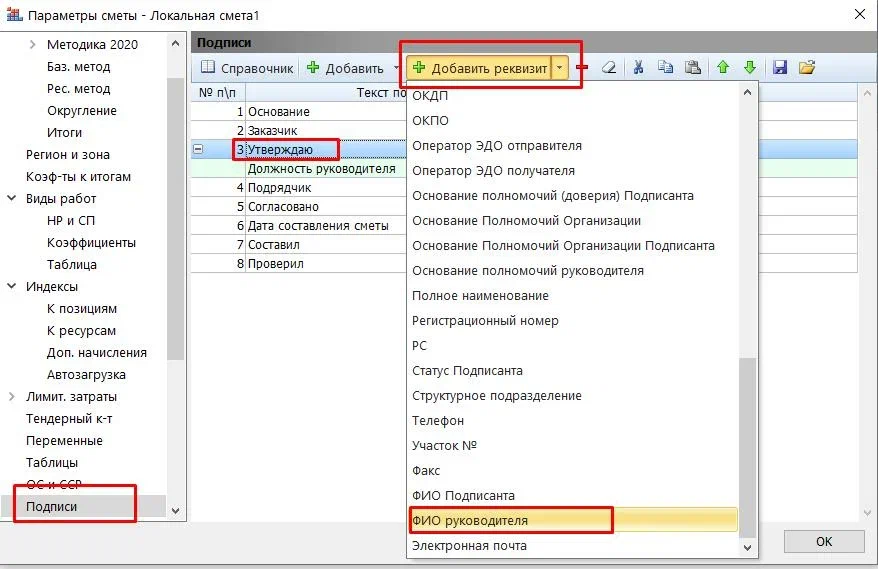Select Должность руководителя sub-row

299,169
